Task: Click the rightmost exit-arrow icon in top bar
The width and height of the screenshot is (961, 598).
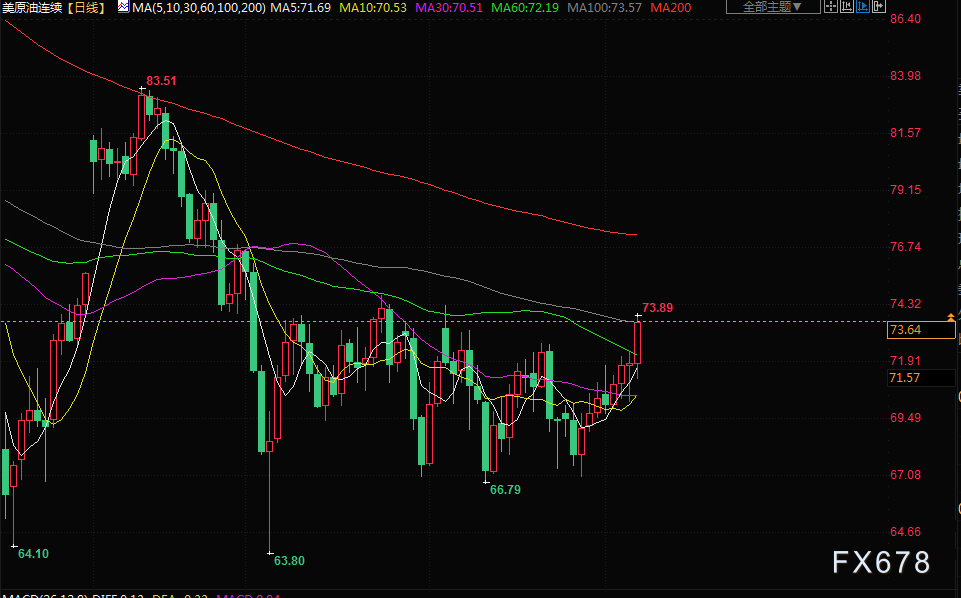Action: click(879, 7)
